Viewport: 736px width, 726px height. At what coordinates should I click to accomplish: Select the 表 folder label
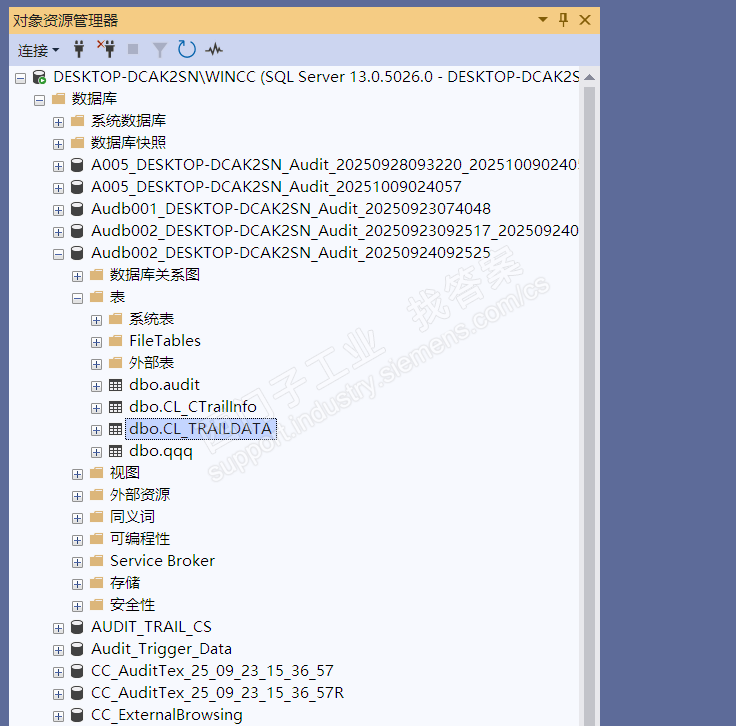click(x=117, y=297)
